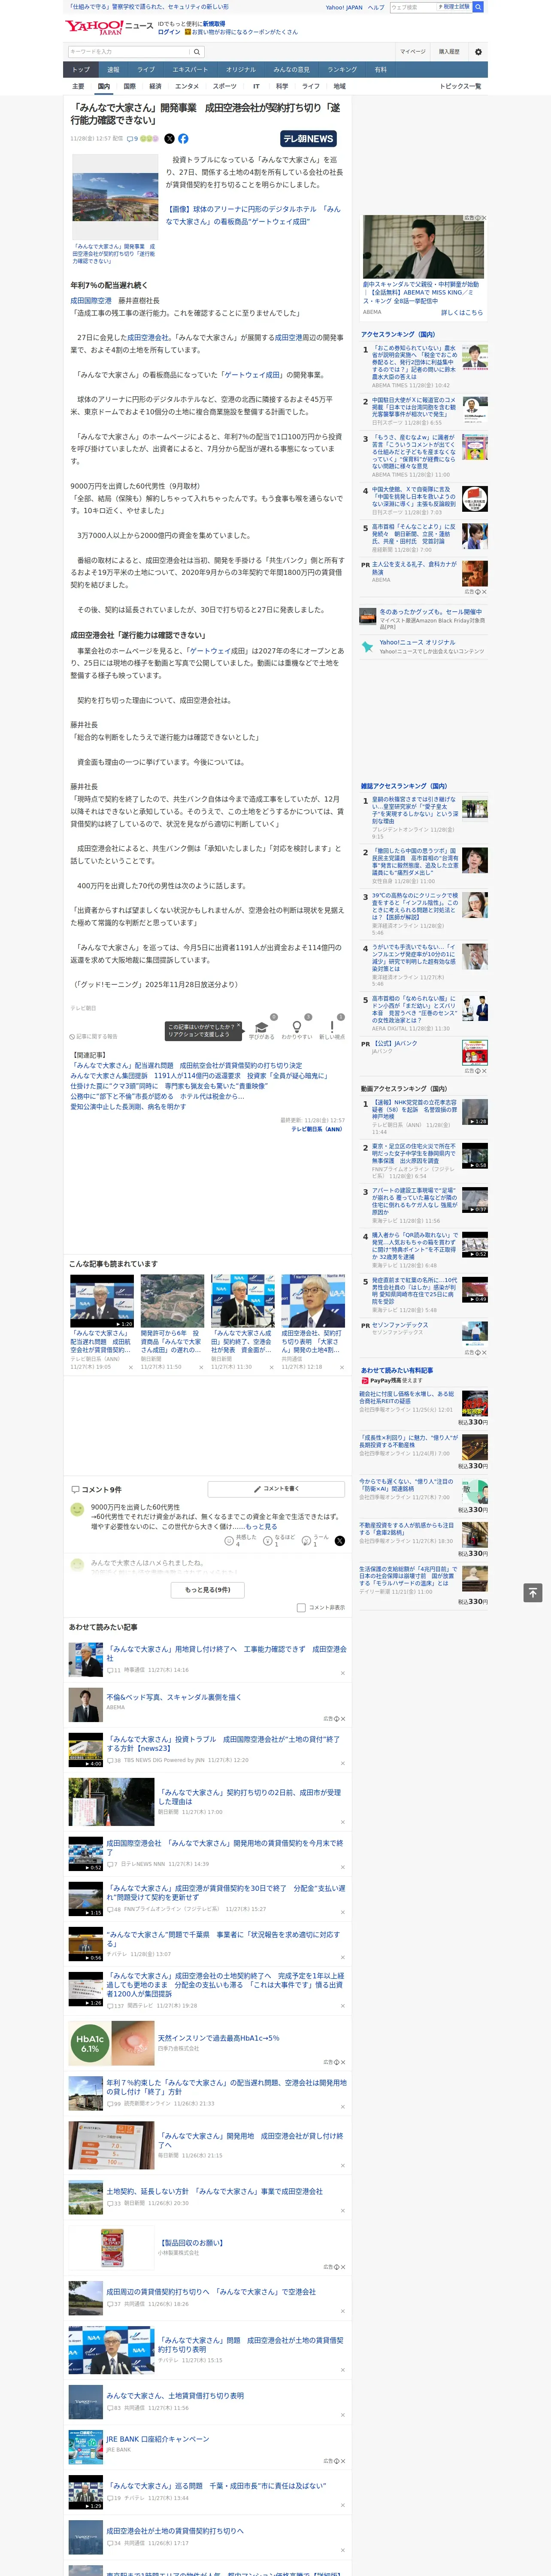Click コメントを書く button
Image resolution: width=551 pixels, height=2576 pixels.
click(277, 1489)
